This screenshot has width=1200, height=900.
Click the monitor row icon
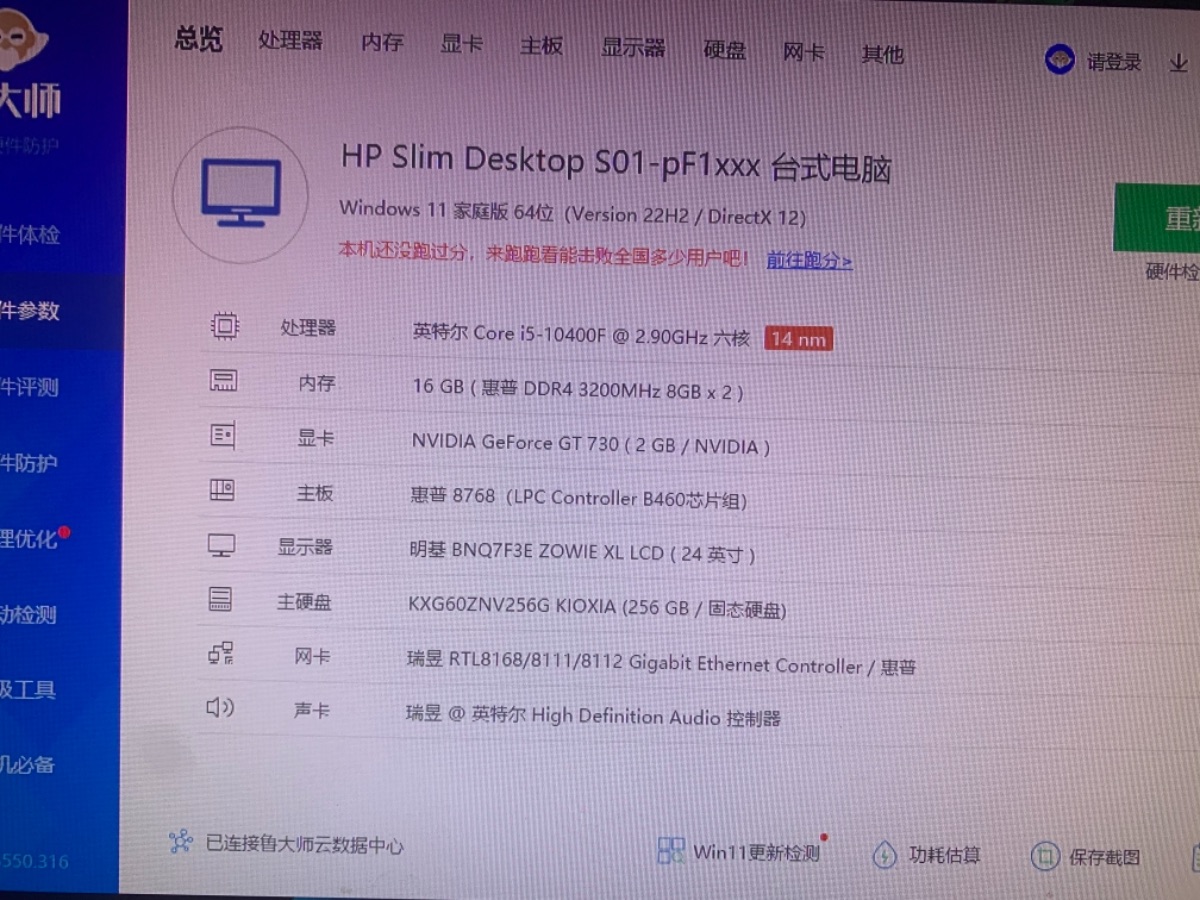(x=221, y=545)
